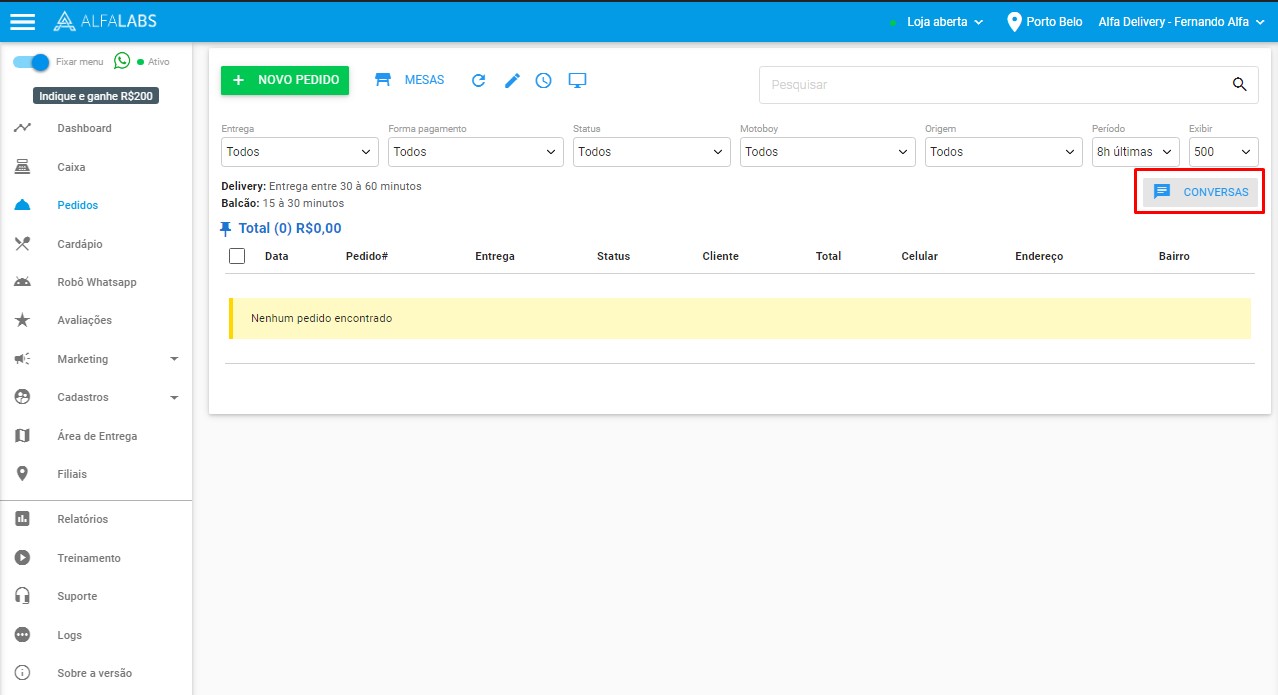Toggle the Fixar menu switch

pyautogui.click(x=32, y=62)
